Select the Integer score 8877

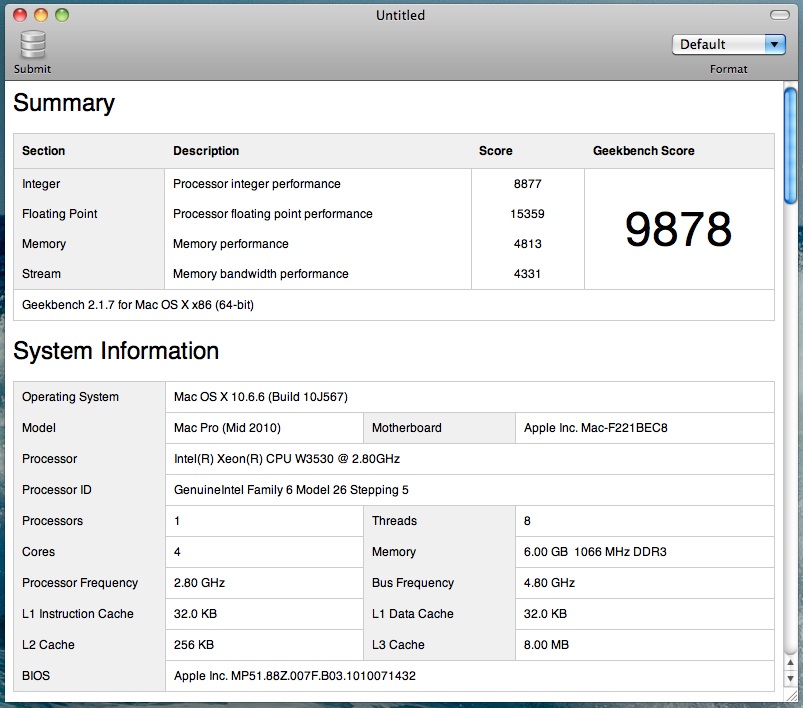(x=527, y=184)
